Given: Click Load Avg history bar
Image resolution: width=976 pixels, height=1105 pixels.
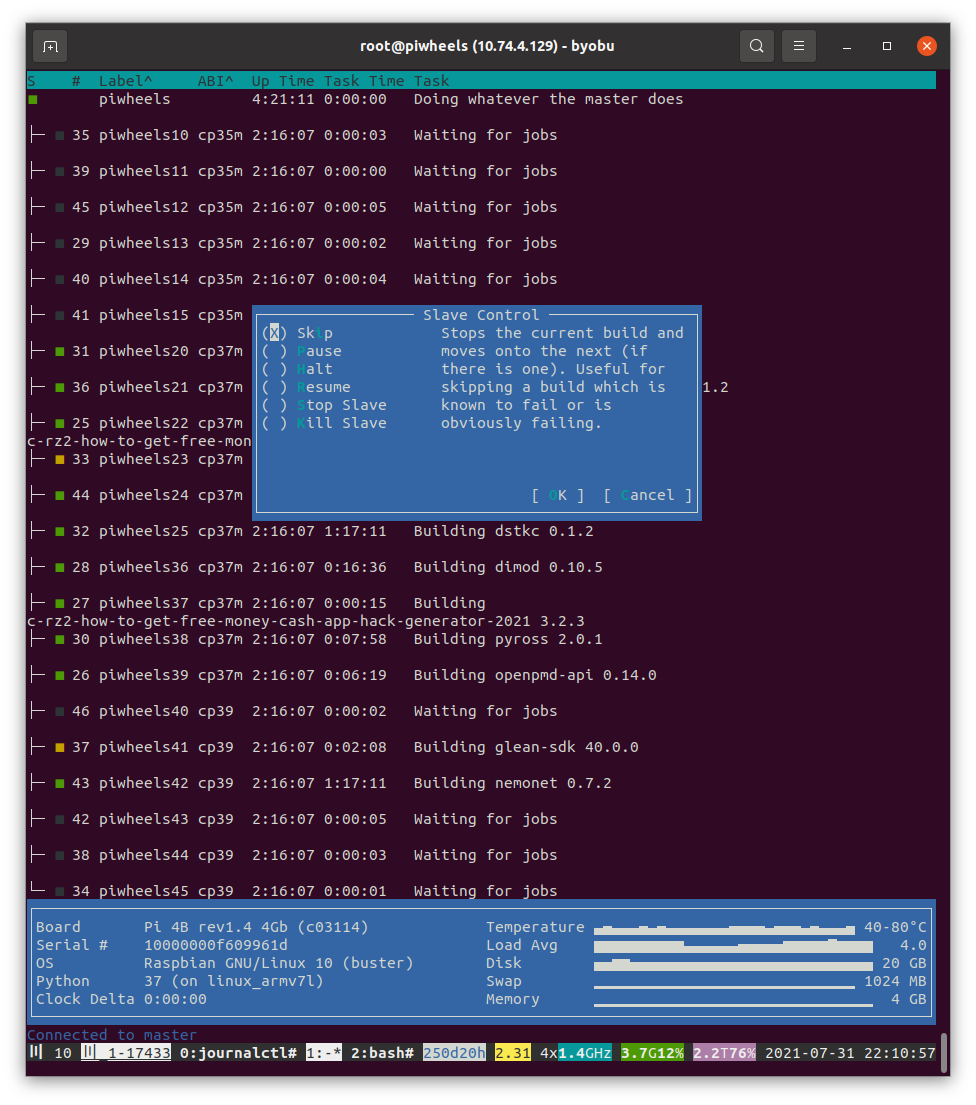Looking at the screenshot, I should [734, 946].
